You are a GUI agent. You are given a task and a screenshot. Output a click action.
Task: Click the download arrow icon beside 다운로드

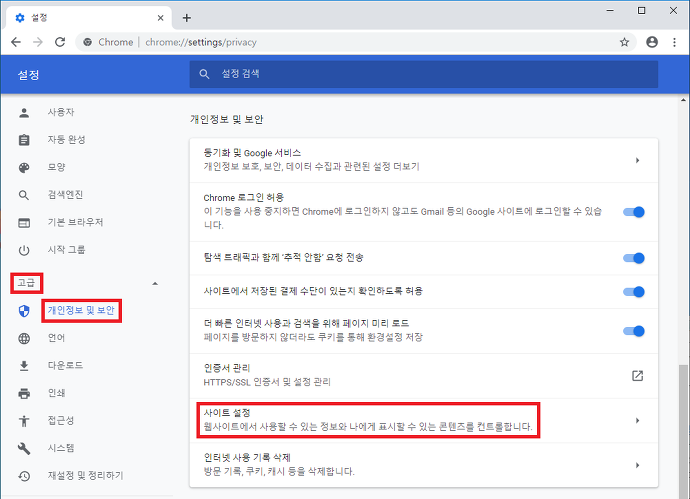point(24,366)
